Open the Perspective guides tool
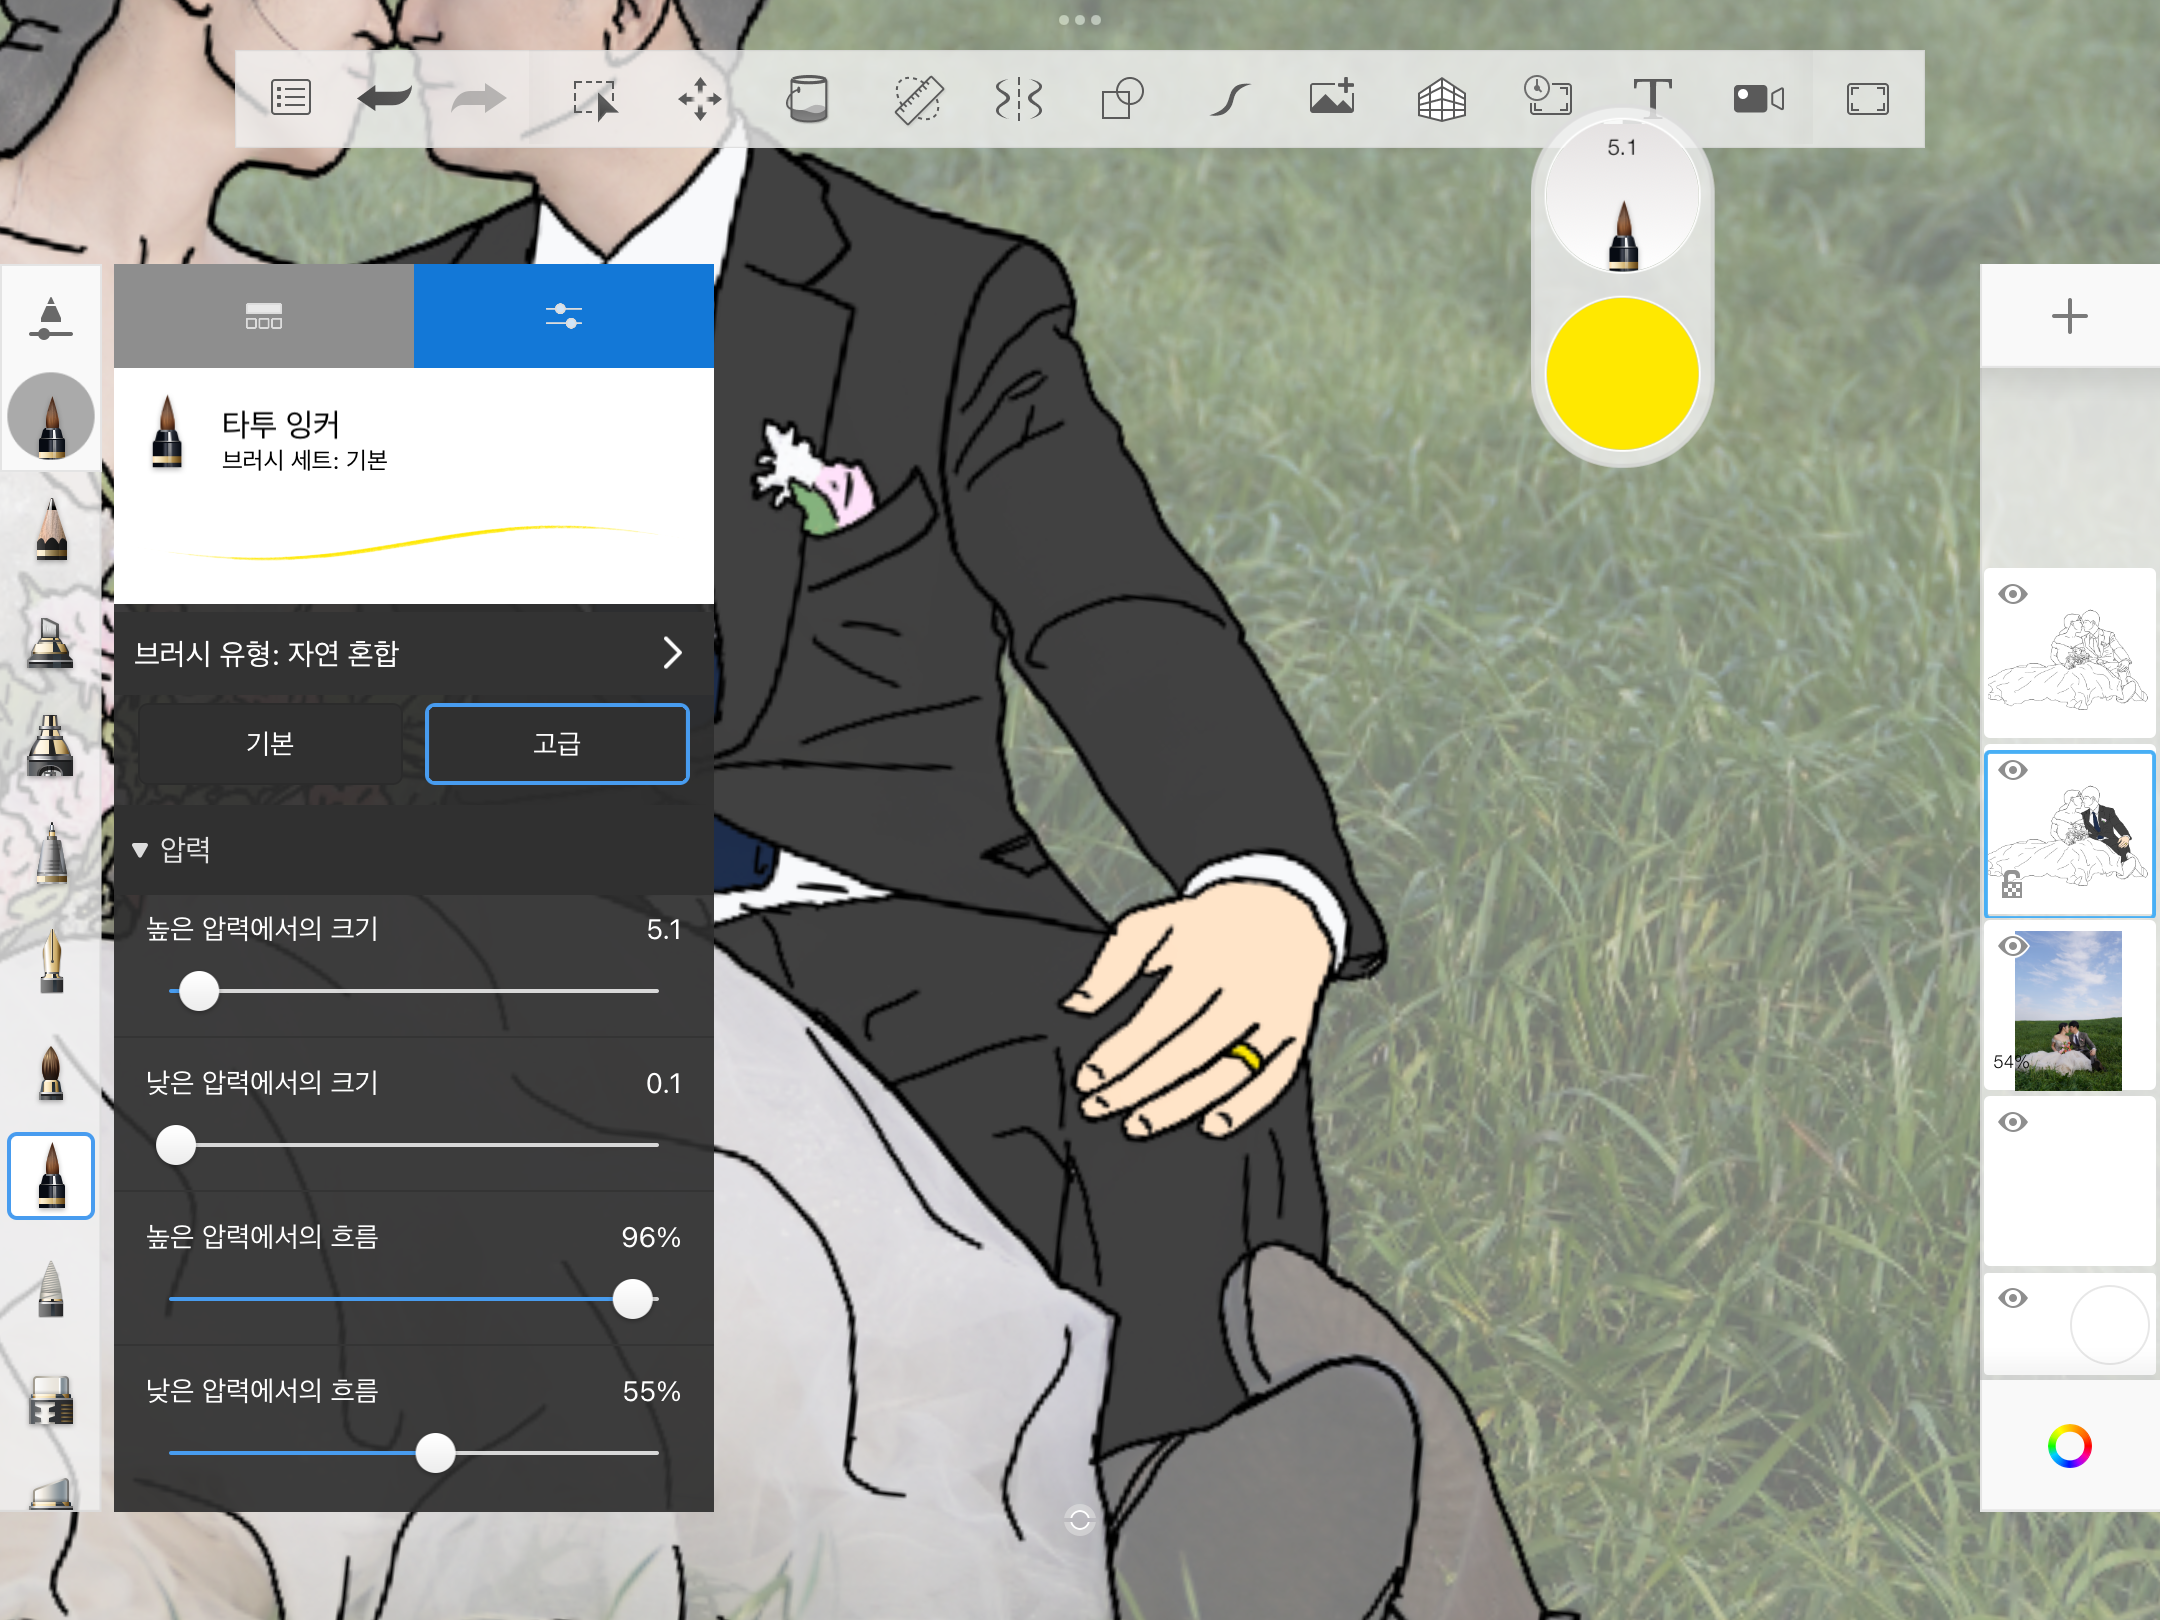 tap(1442, 99)
